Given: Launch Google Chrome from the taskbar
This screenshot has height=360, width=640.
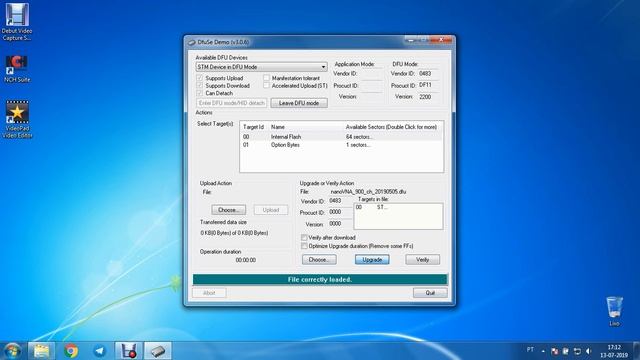Looking at the screenshot, I should click(x=71, y=351).
